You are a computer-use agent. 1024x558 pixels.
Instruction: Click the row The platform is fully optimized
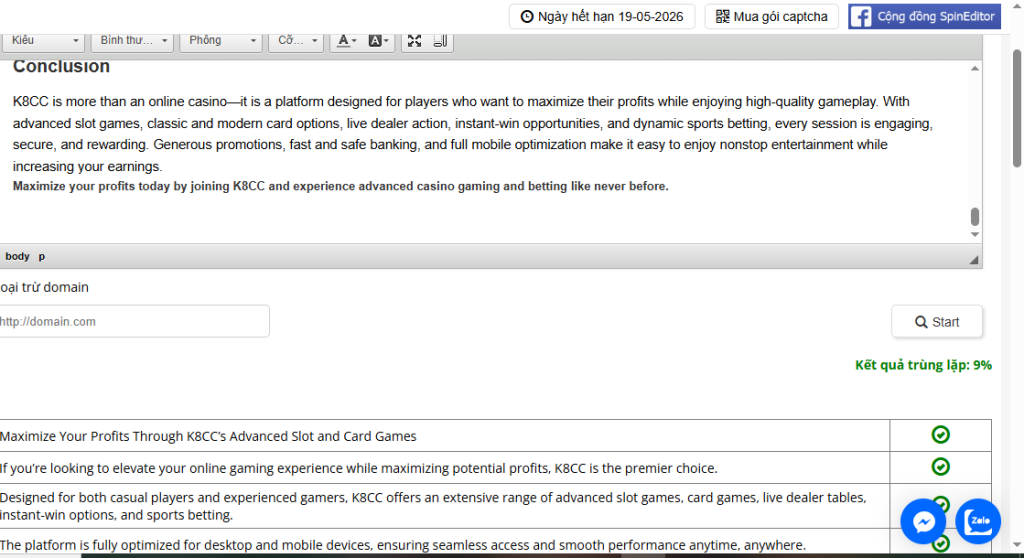(x=444, y=544)
